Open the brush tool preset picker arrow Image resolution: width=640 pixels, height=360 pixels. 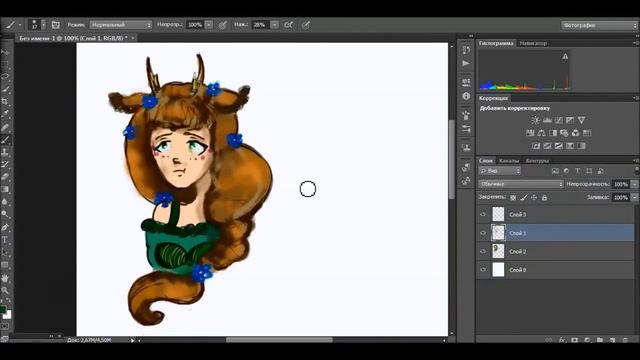point(20,25)
